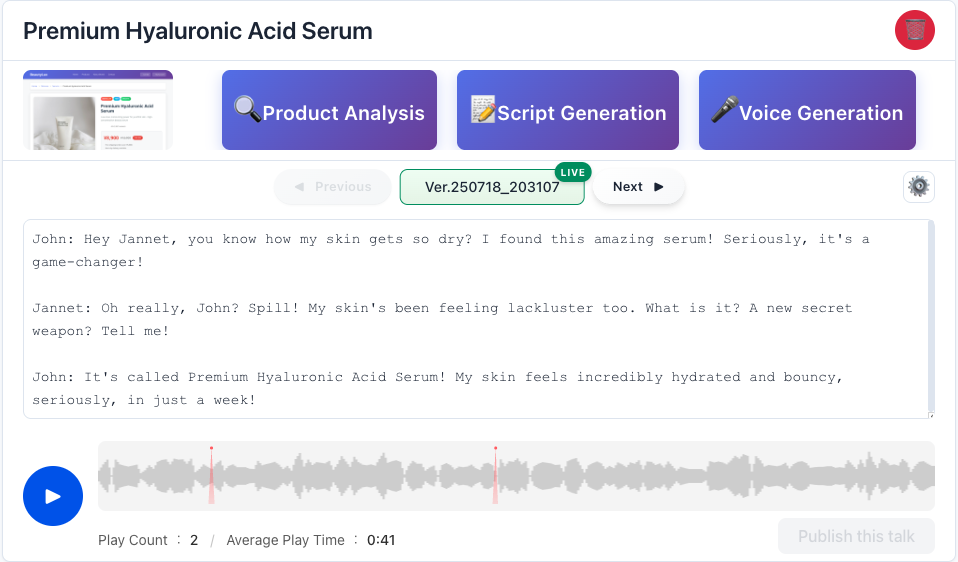The image size is (958, 562).
Task: Click the microphone icon on Voice Generation
Action: coord(725,109)
